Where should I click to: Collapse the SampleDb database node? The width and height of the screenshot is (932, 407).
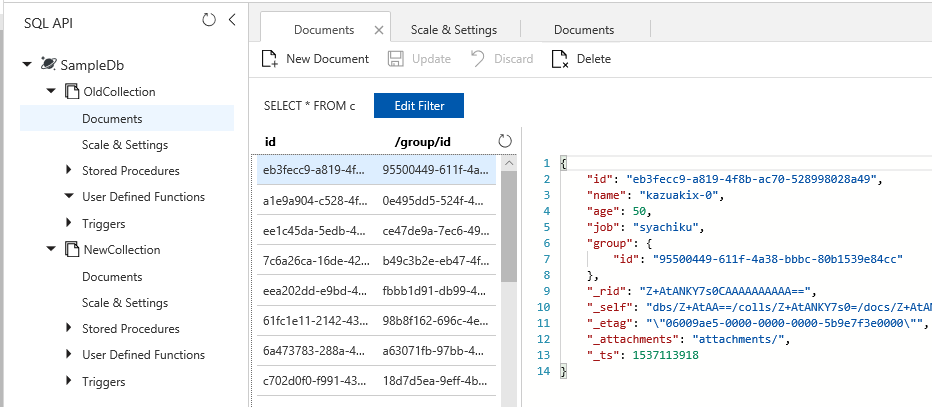tap(27, 64)
